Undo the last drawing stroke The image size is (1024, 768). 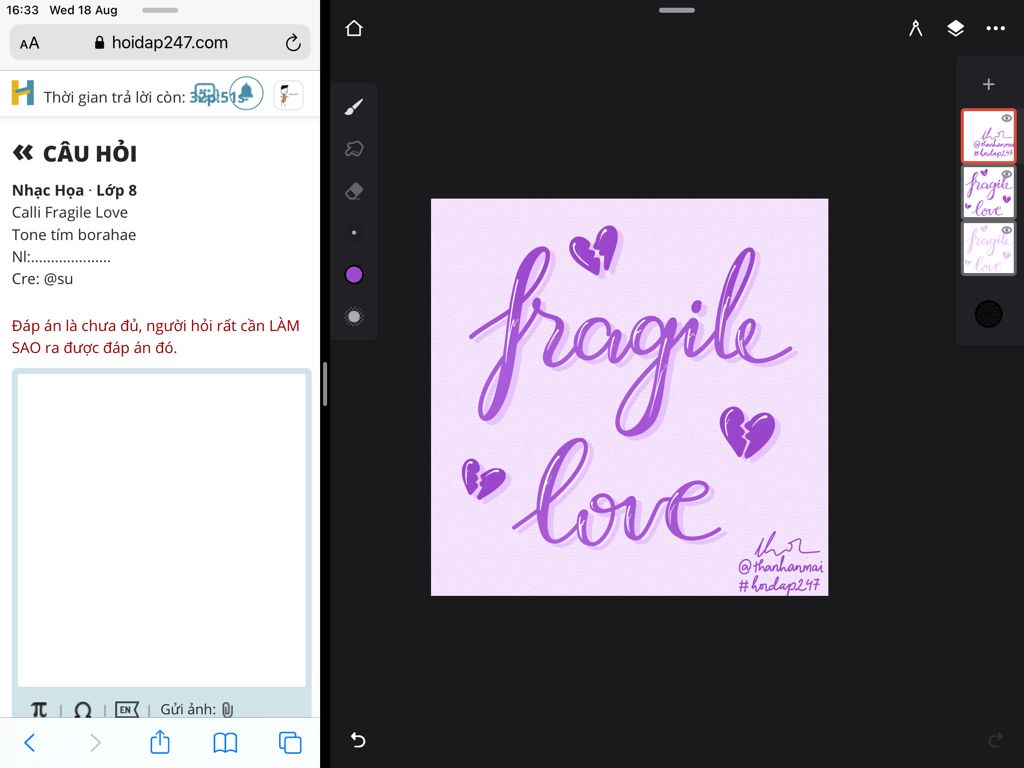tap(358, 739)
